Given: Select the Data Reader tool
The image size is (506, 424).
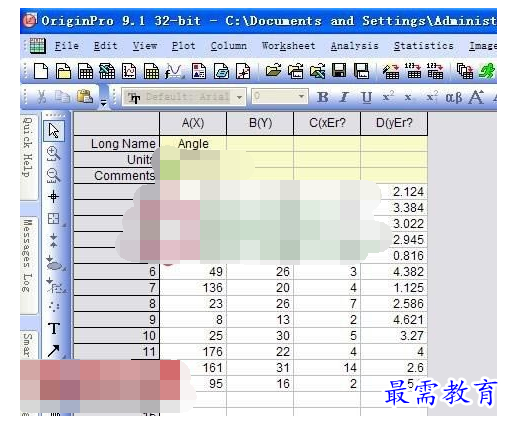Looking at the screenshot, I should pyautogui.click(x=53, y=219).
